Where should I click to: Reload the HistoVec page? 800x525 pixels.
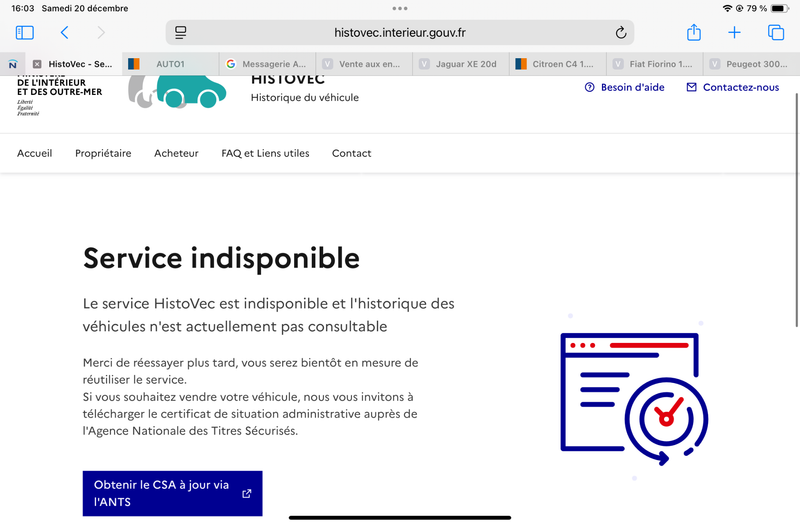(620, 33)
